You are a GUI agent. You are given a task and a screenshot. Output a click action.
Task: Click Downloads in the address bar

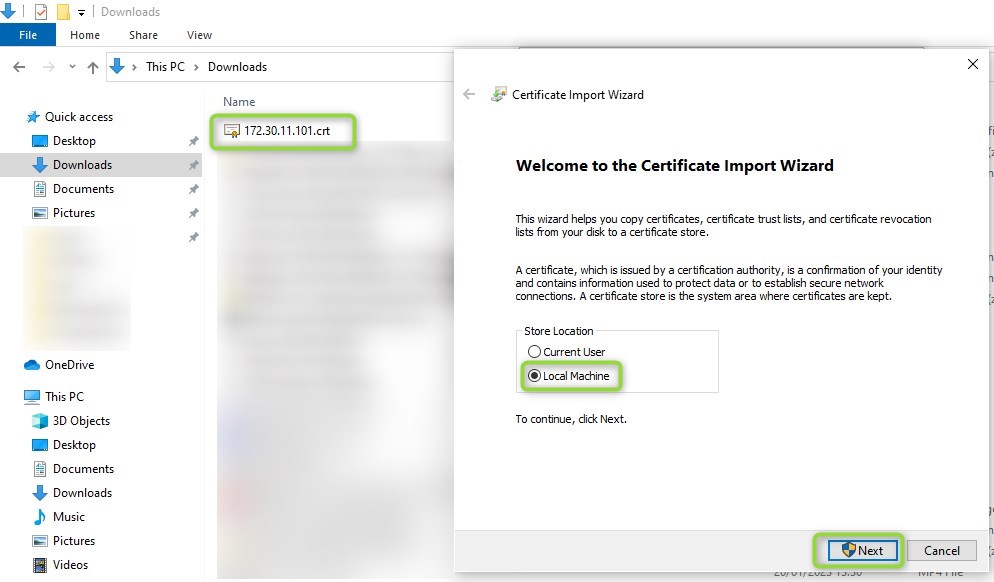coord(237,67)
